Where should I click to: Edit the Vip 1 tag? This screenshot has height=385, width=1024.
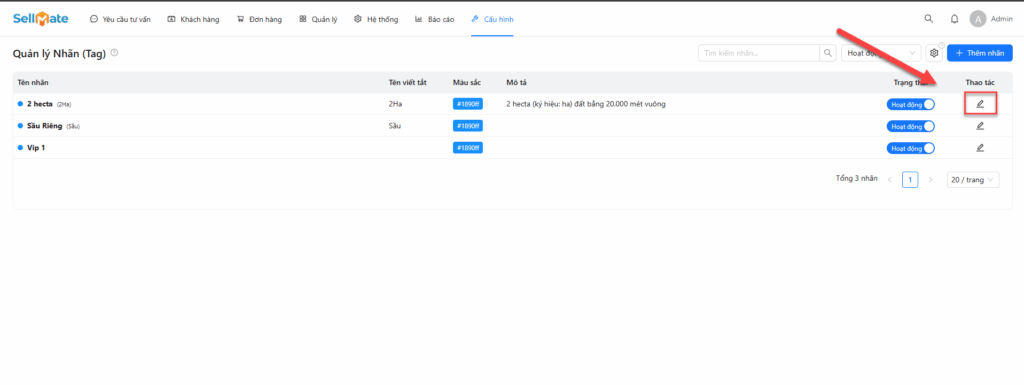point(980,147)
